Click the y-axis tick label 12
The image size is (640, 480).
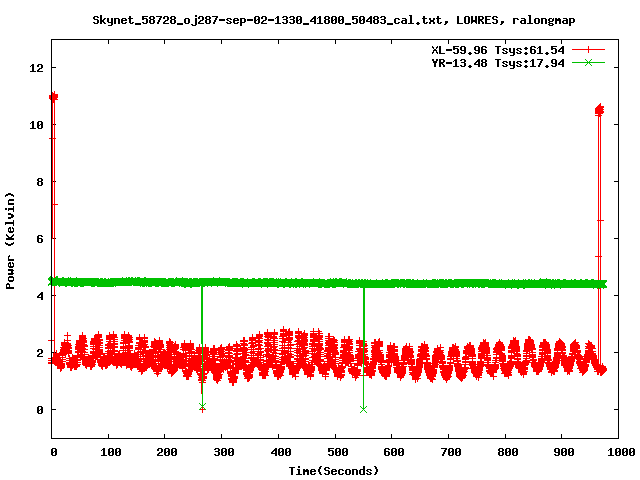[x=36, y=68]
